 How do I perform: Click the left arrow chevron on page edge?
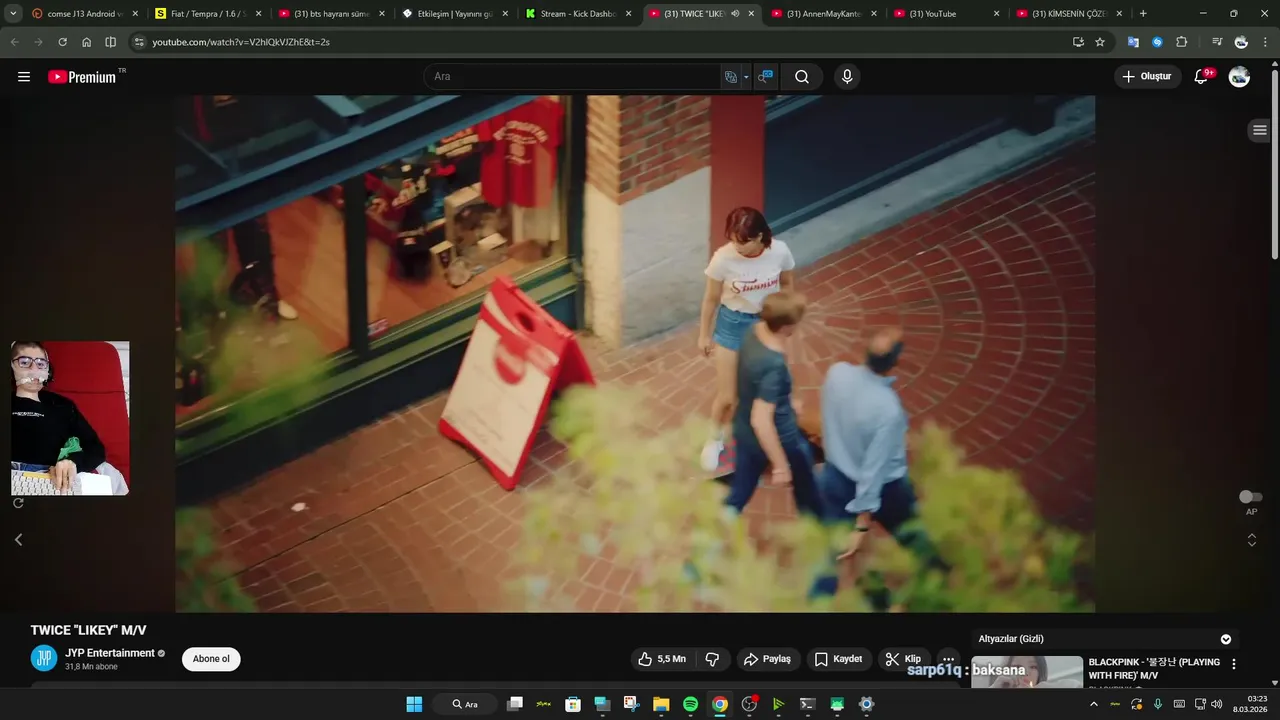tap(18, 540)
